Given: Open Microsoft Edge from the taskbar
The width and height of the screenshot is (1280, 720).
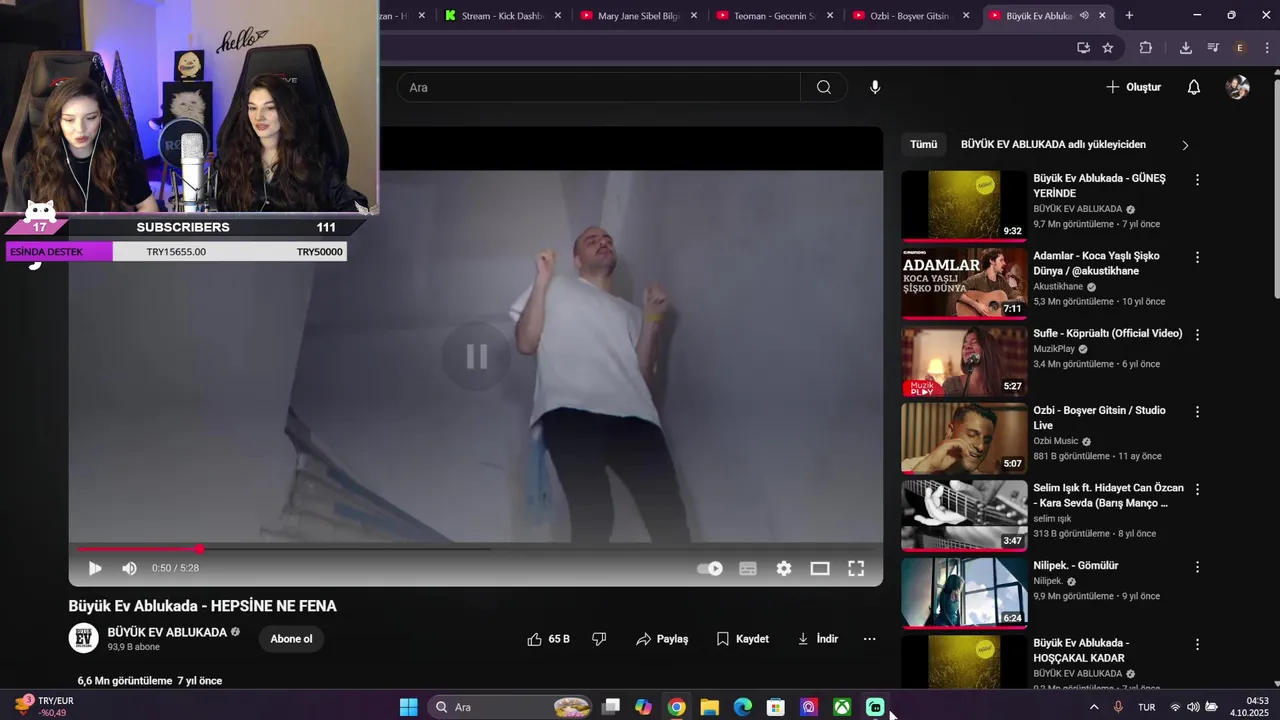Looking at the screenshot, I should [742, 707].
